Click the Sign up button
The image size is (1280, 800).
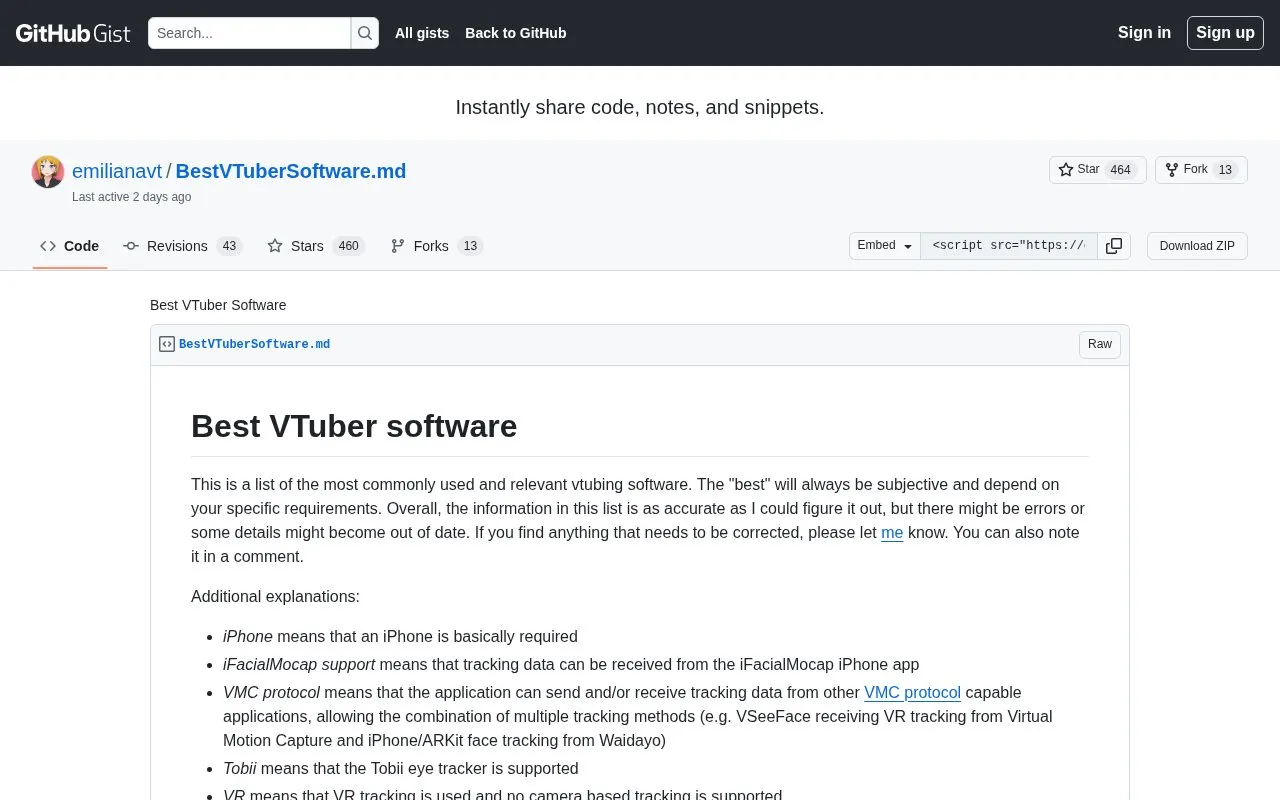pyautogui.click(x=1225, y=33)
